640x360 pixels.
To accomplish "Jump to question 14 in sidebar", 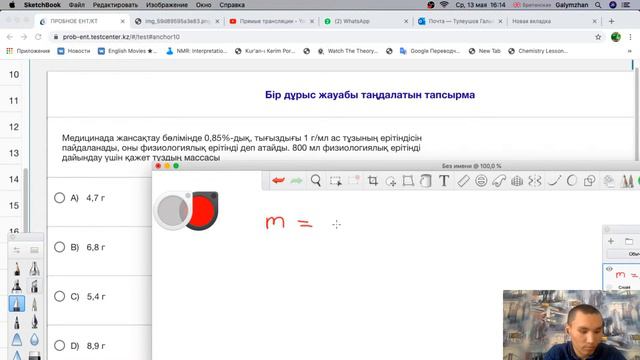I will 14,179.
